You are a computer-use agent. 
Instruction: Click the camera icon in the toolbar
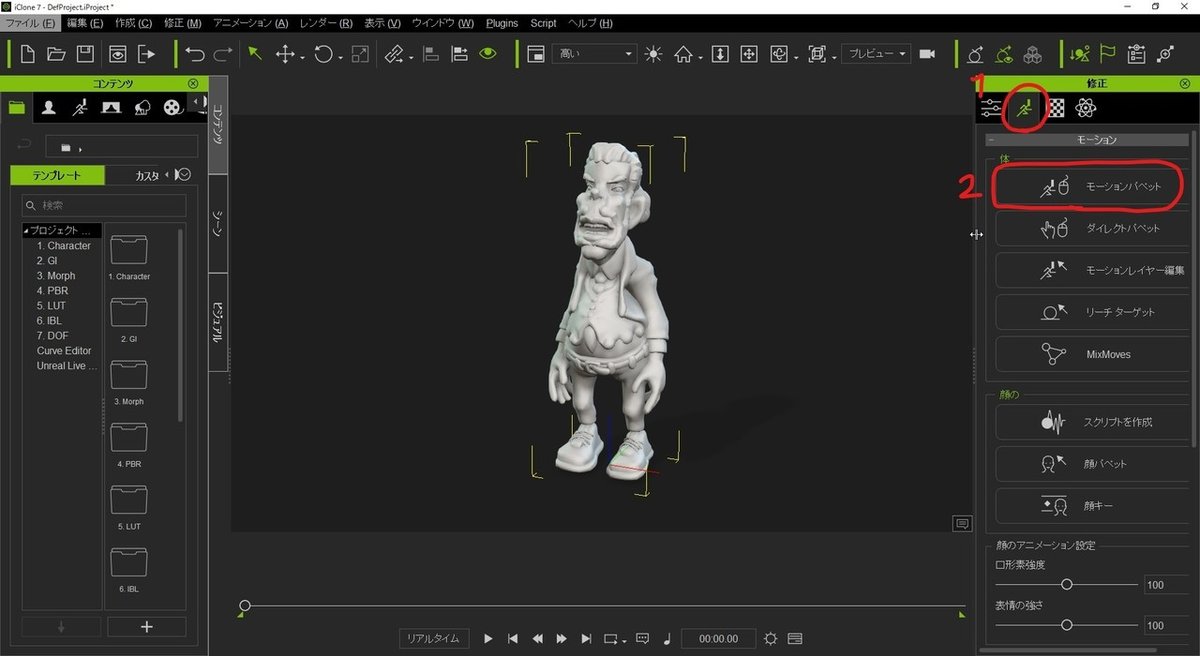click(x=927, y=54)
